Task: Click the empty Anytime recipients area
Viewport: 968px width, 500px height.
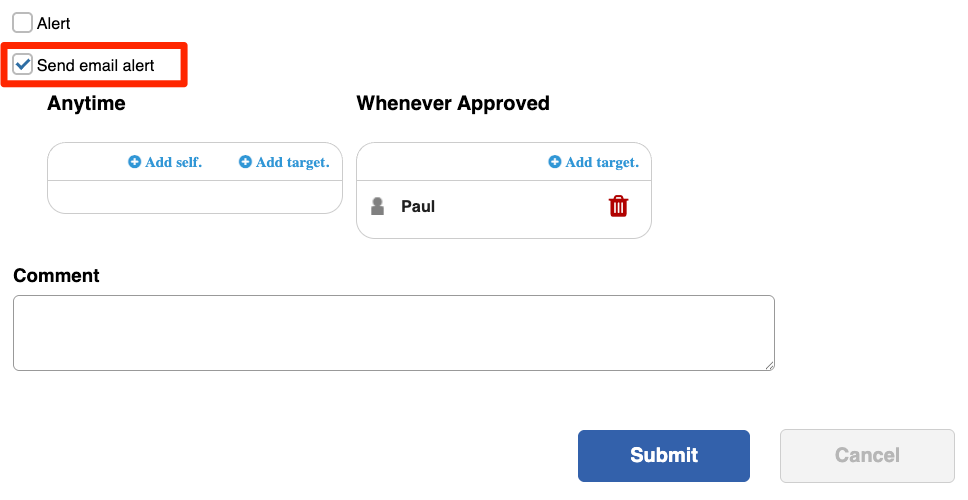Action: tap(195, 197)
